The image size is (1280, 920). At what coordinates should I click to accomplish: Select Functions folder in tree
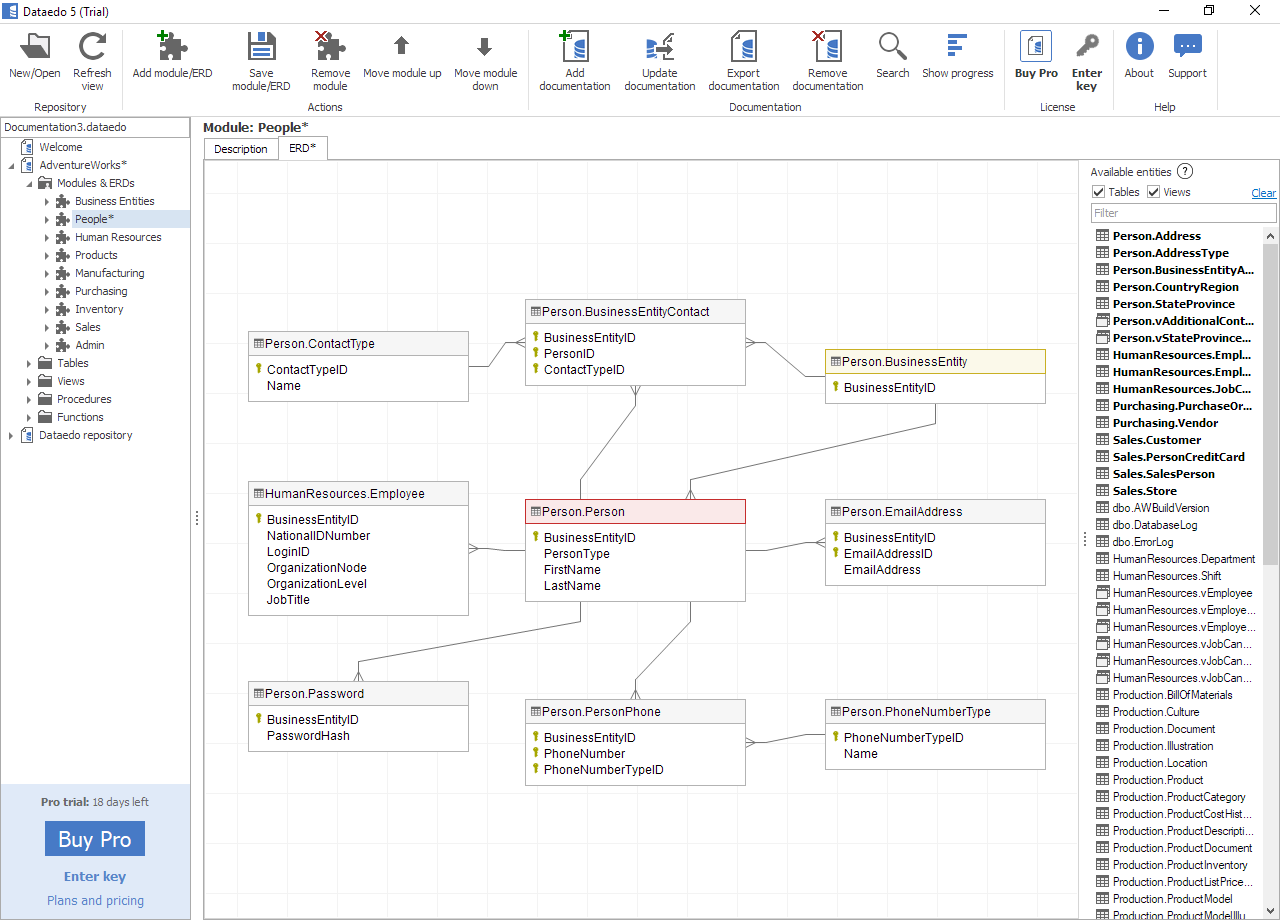coord(80,417)
